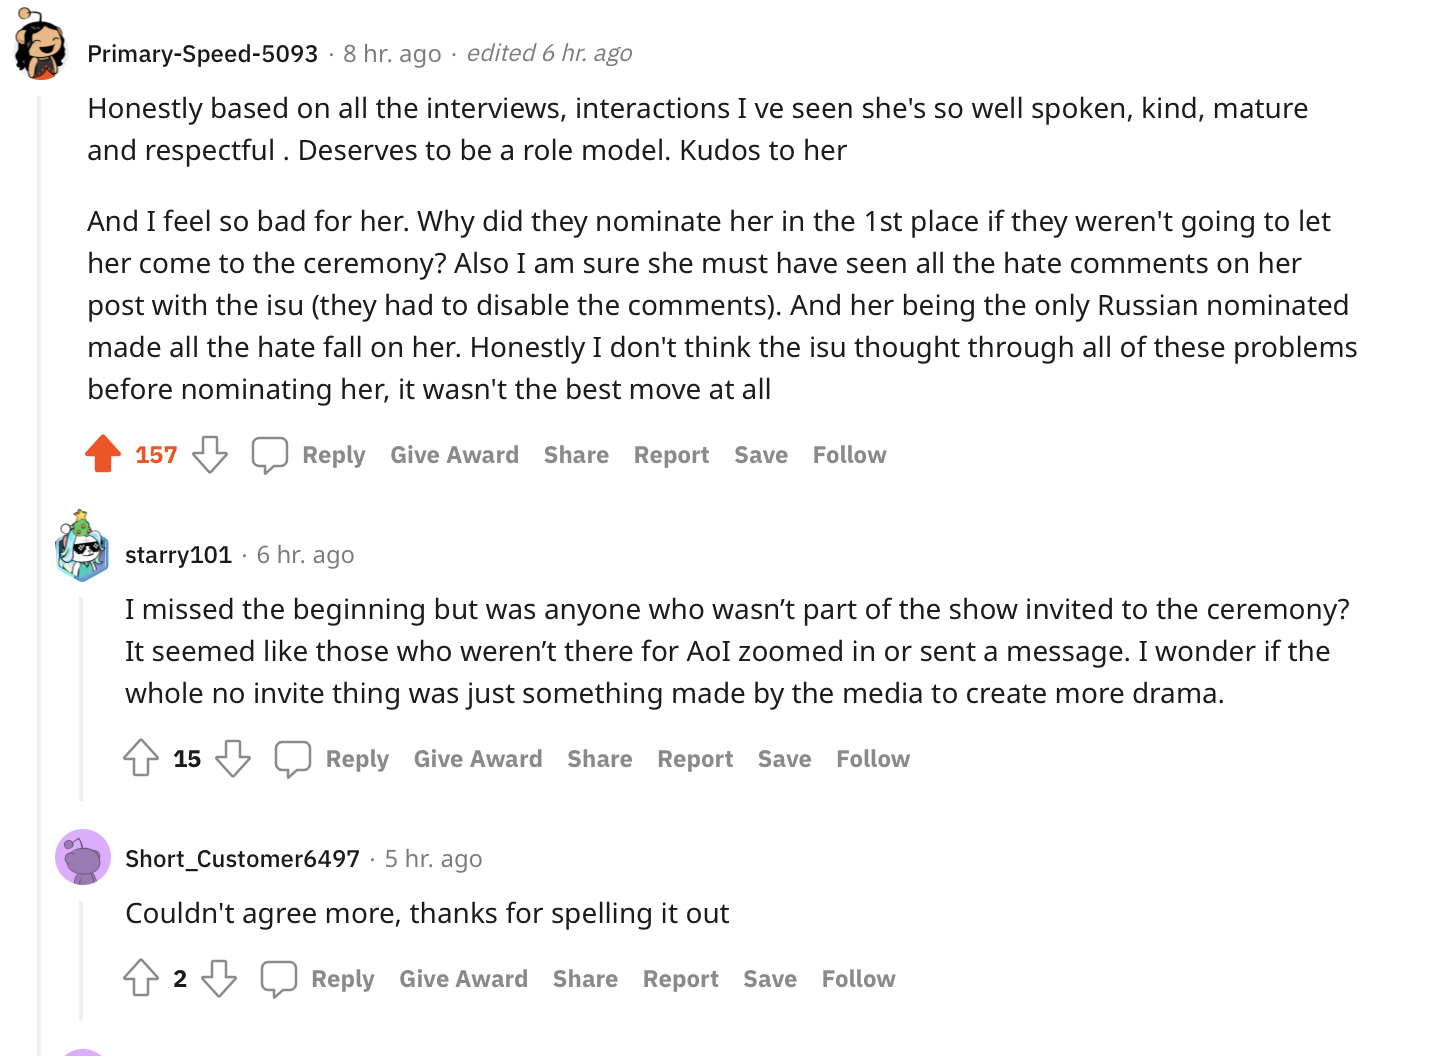Downvote Primary-Speed-5093's comment
This screenshot has width=1454, height=1056.
(x=210, y=454)
